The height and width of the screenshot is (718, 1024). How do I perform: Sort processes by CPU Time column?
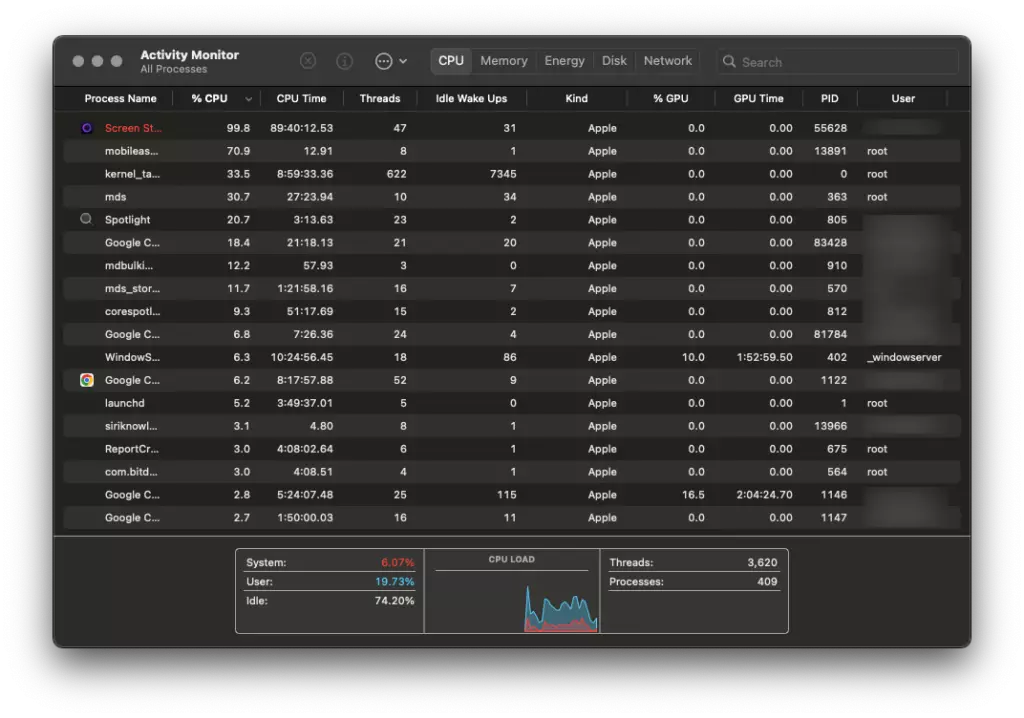301,99
